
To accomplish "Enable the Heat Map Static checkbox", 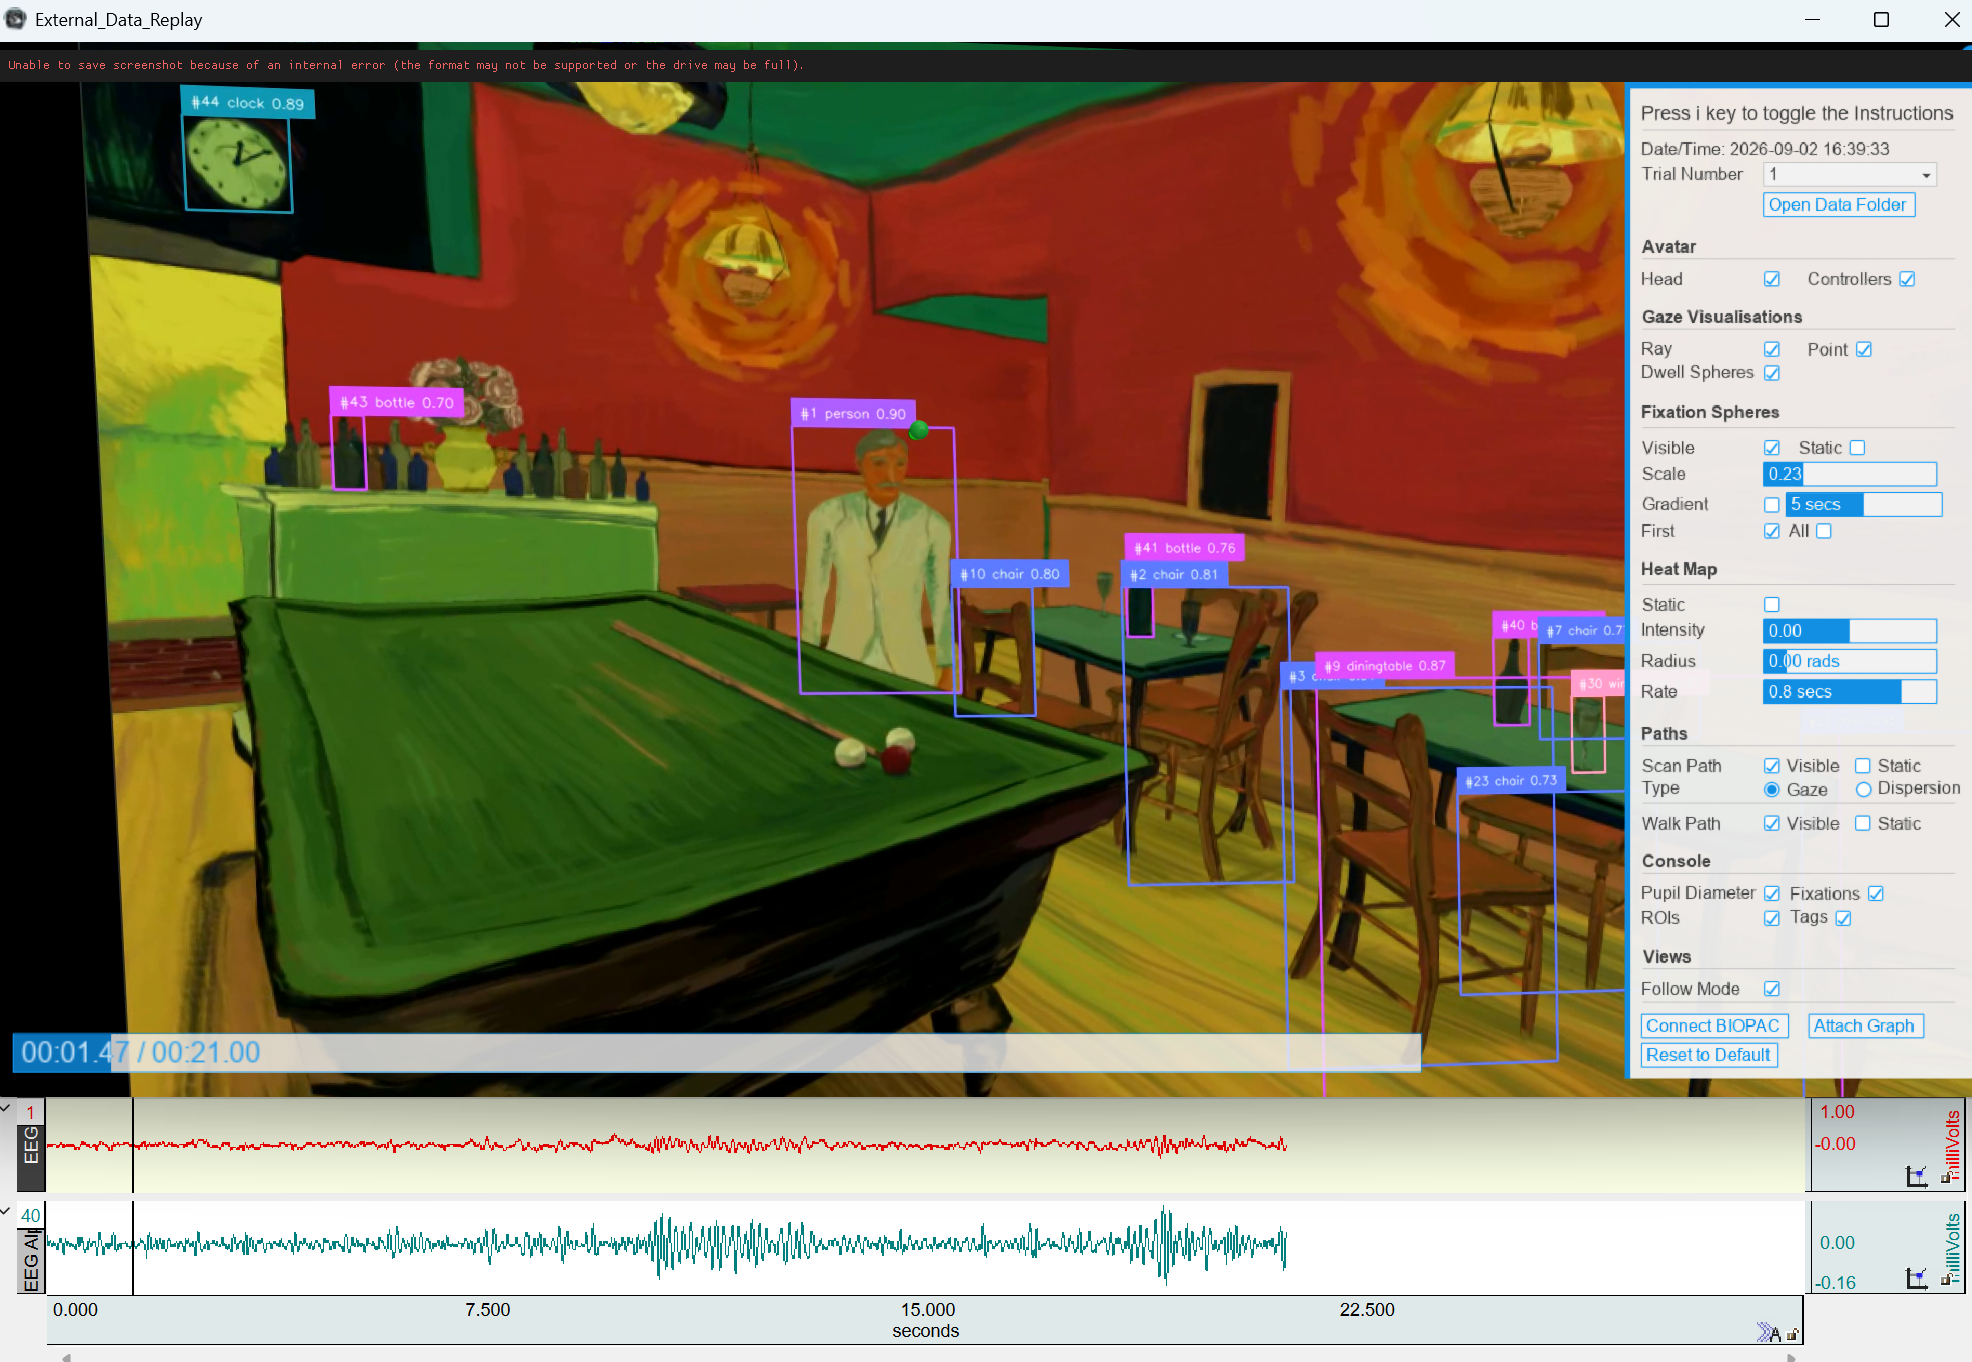I will click(1772, 604).
